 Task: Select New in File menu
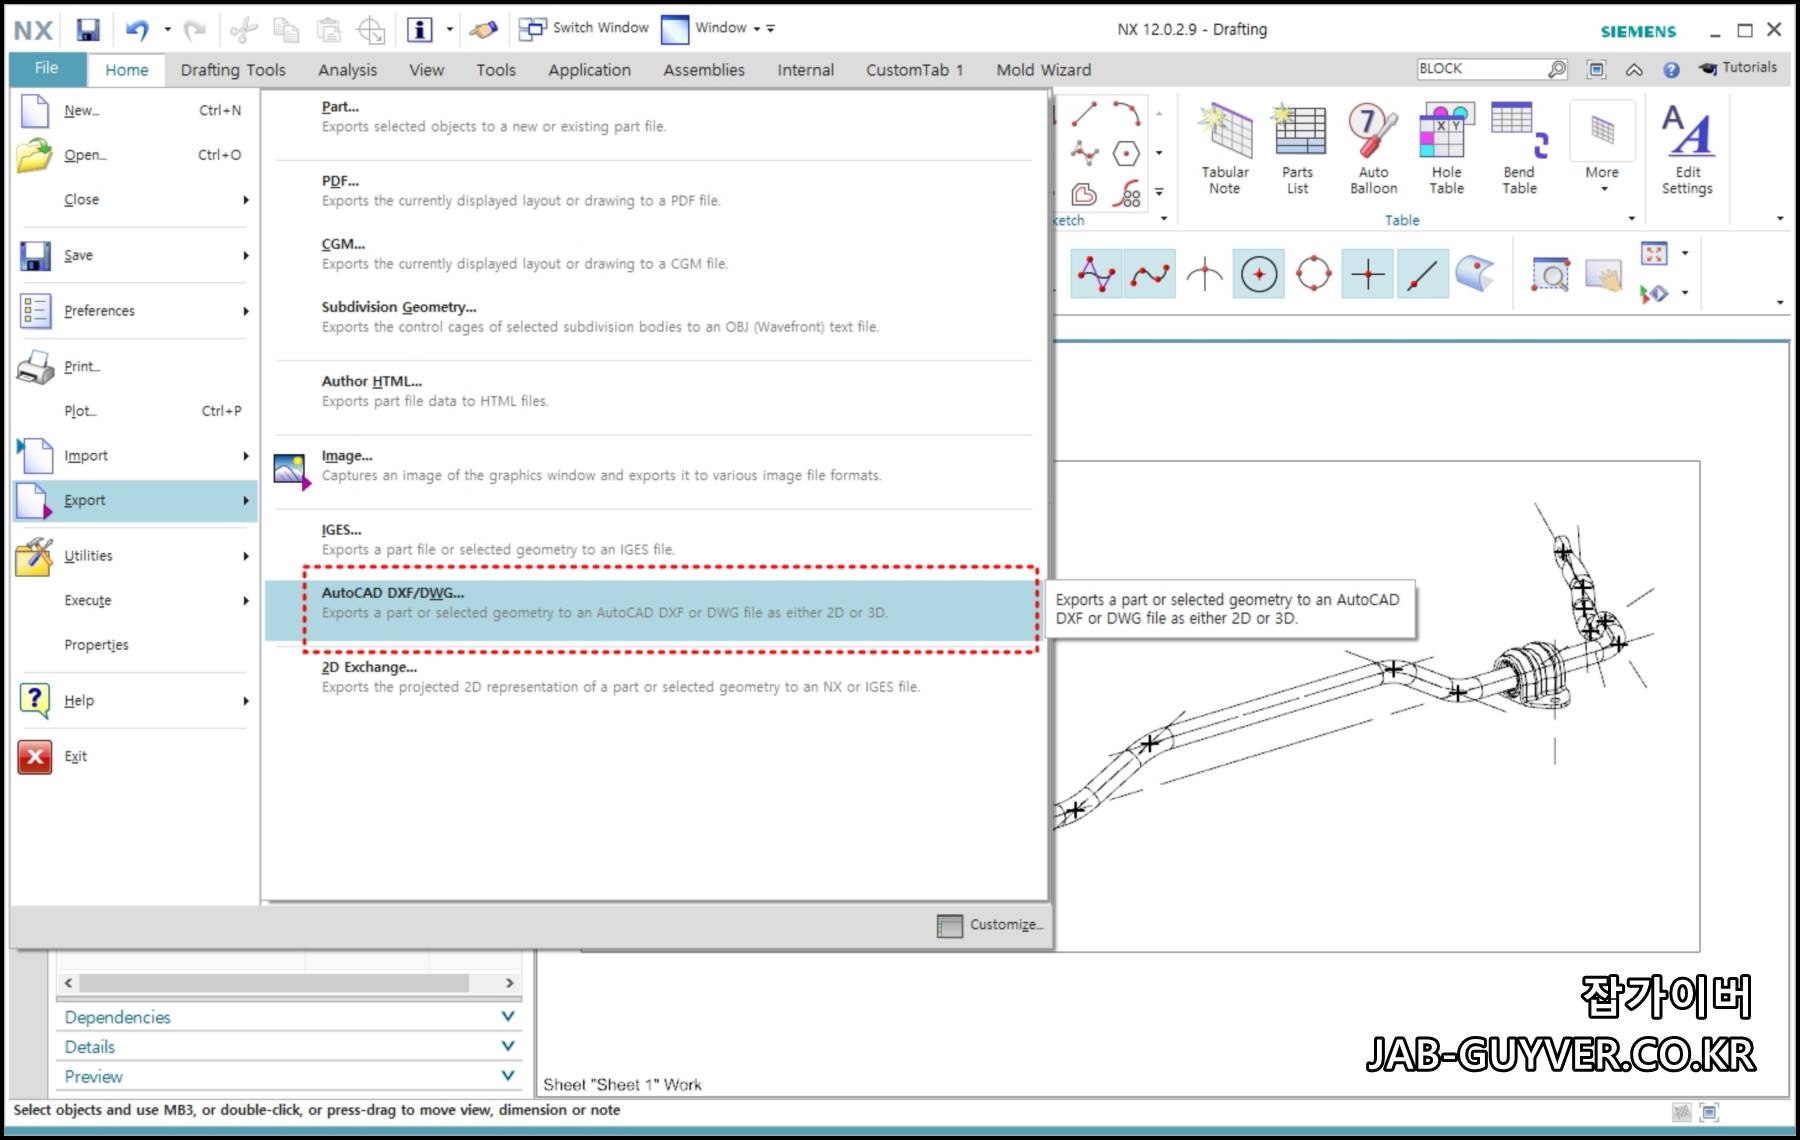135,110
